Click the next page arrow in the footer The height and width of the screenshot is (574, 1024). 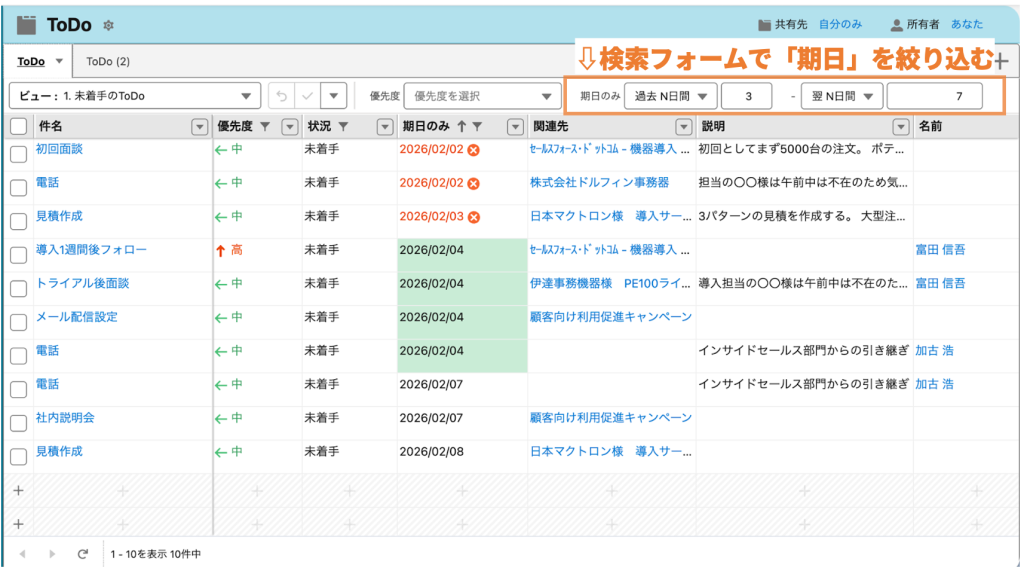(x=51, y=553)
